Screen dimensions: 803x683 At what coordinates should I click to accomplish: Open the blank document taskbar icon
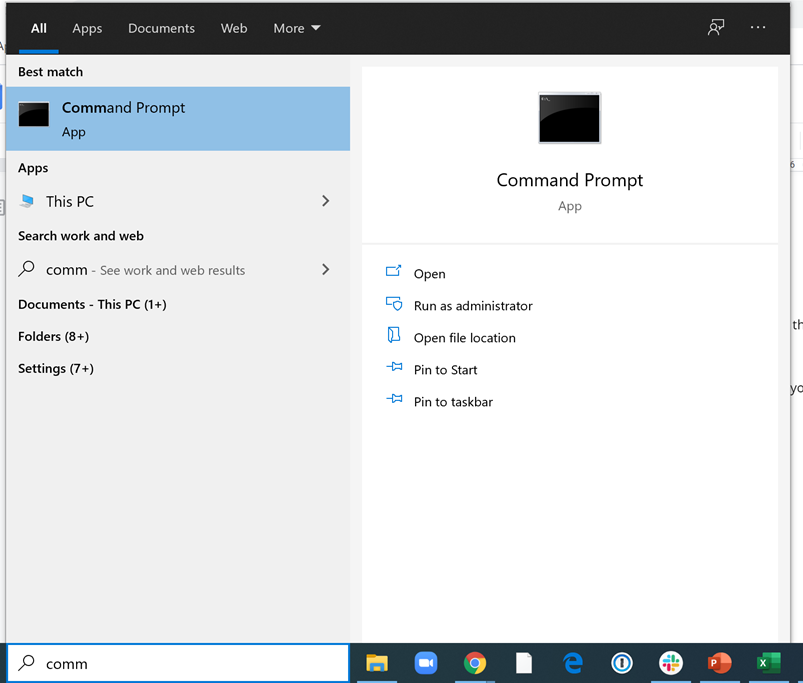[x=524, y=663]
